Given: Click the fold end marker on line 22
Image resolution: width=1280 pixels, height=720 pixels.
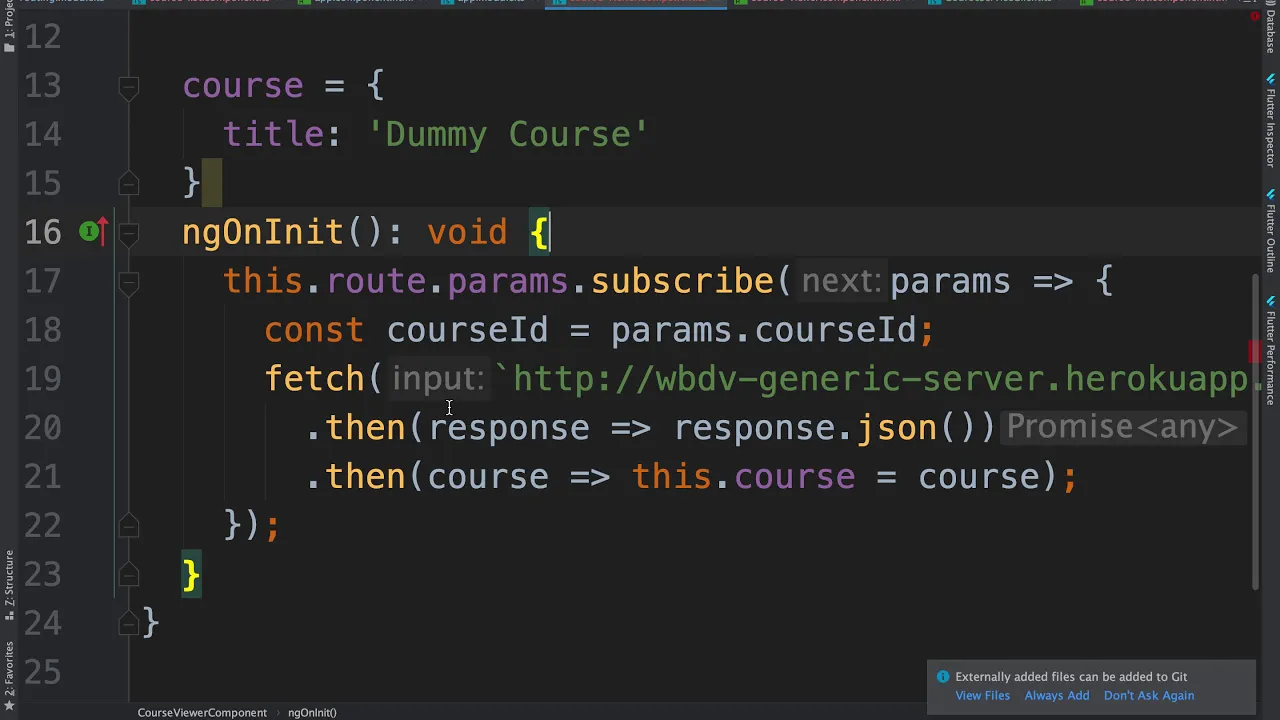Looking at the screenshot, I should pos(128,525).
